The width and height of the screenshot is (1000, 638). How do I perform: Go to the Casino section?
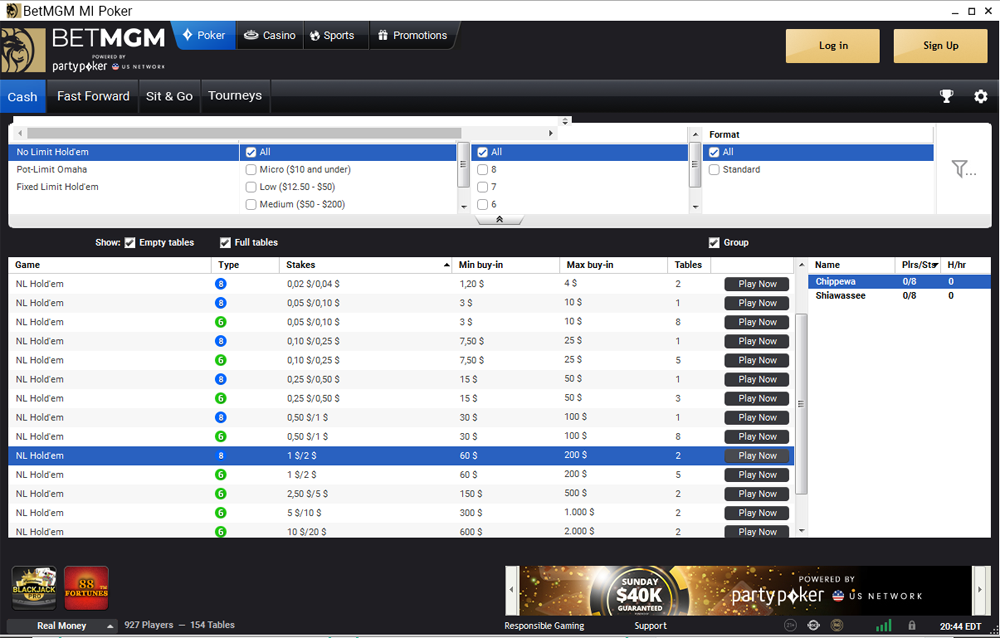[x=270, y=36]
